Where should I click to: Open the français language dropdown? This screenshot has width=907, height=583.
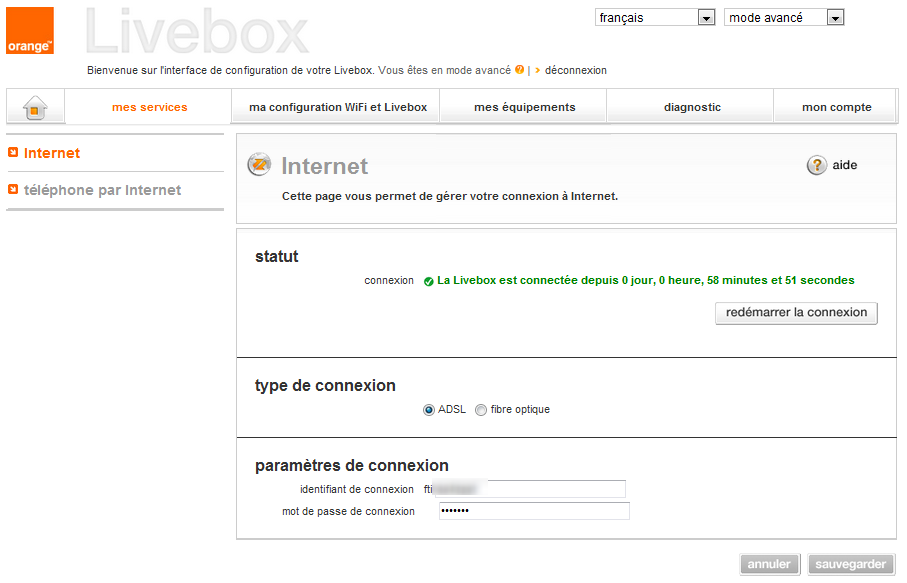(655, 17)
